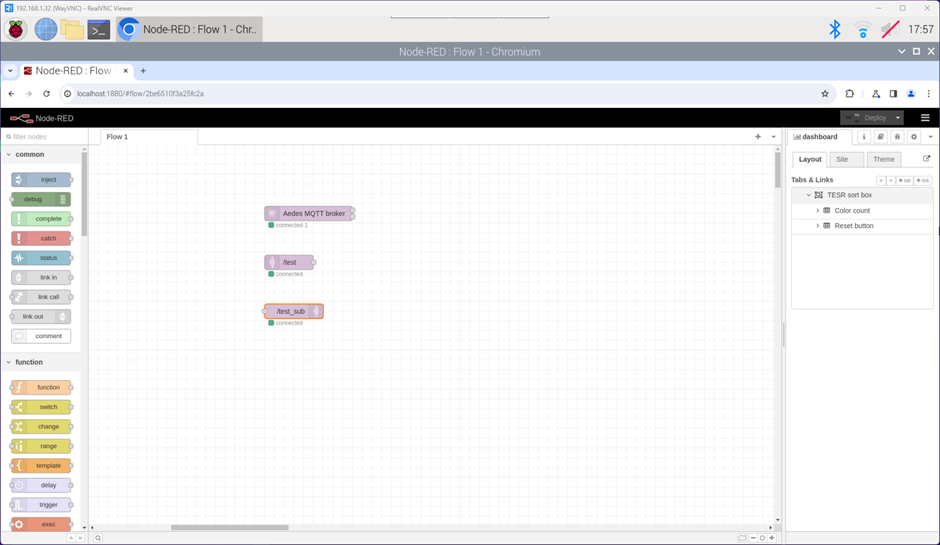
Task: Open the information sidebar tab icon
Action: tap(864, 137)
